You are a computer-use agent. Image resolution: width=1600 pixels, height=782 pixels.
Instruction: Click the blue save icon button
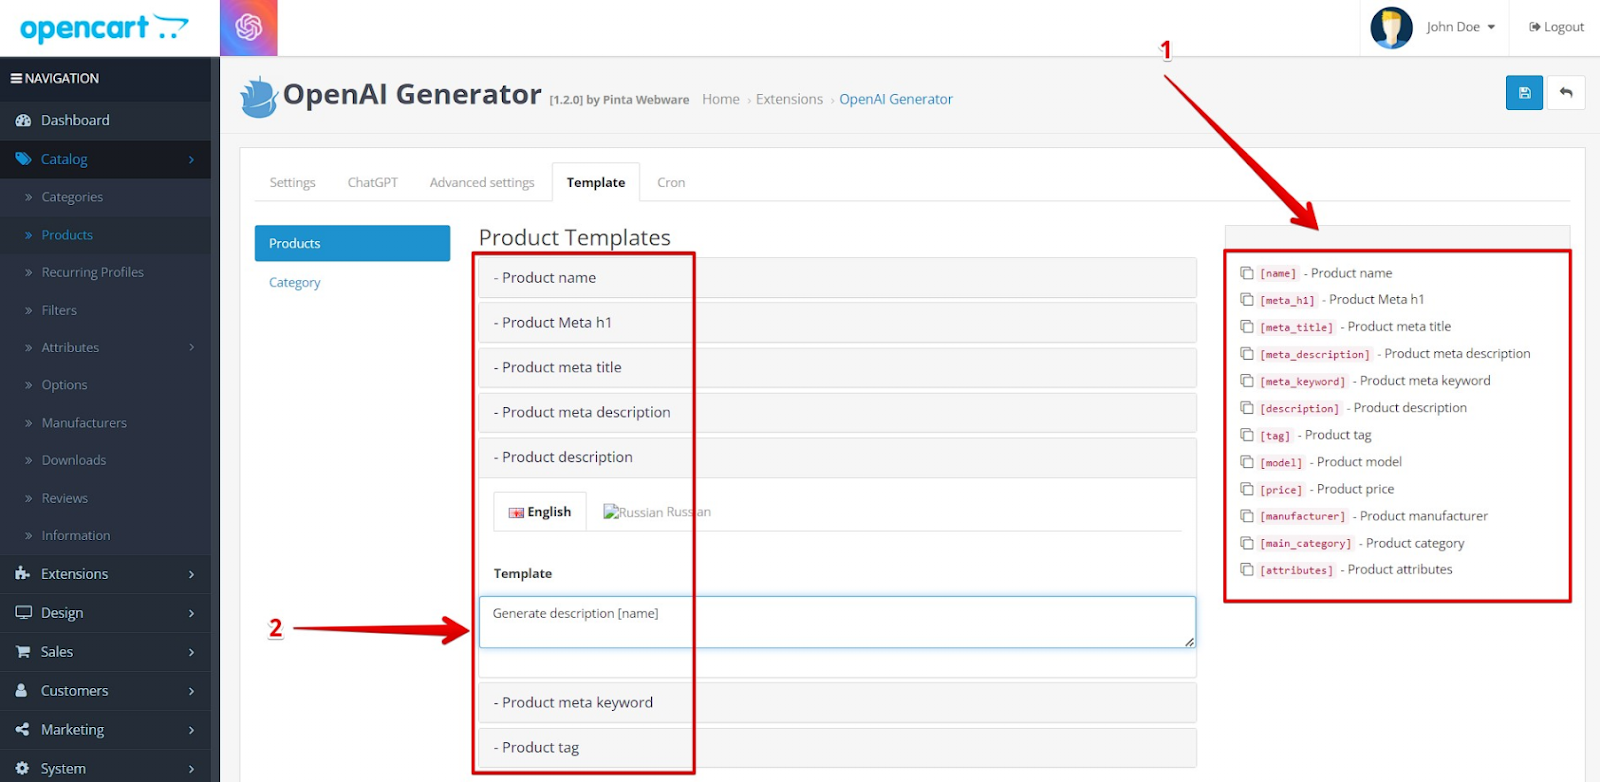coord(1524,93)
